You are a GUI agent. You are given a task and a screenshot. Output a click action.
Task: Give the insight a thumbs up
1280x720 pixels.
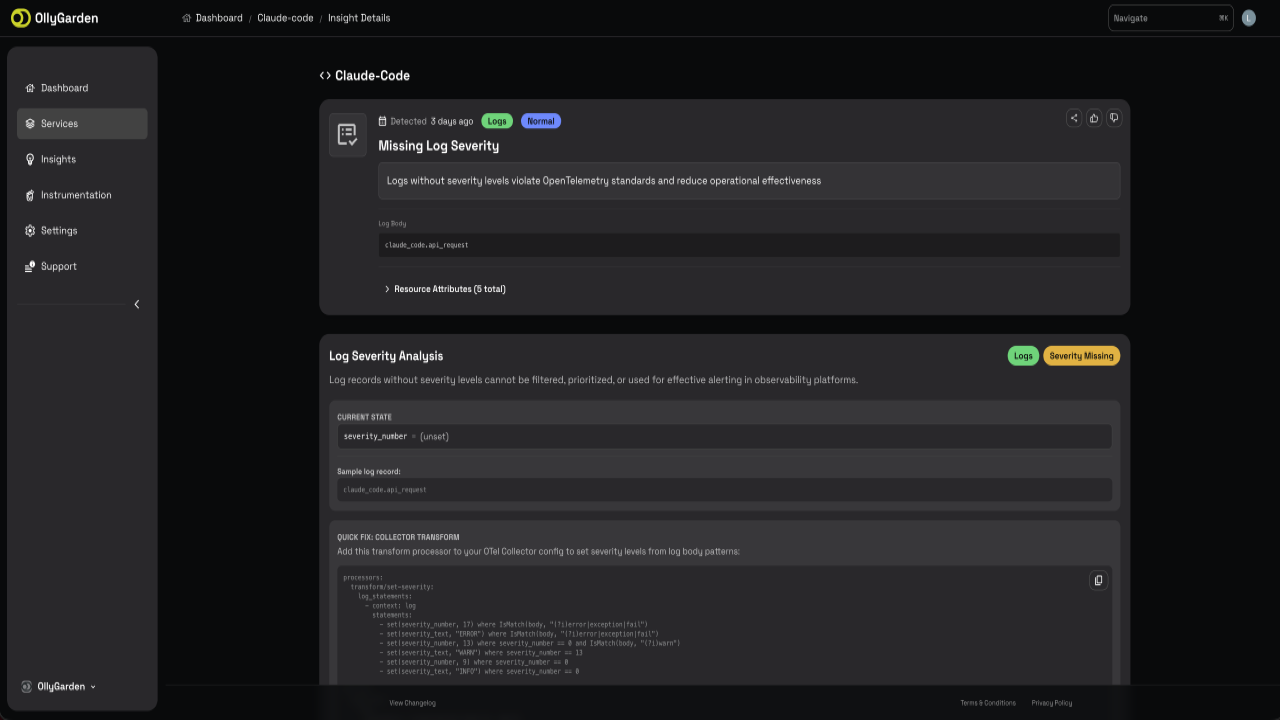click(1094, 118)
